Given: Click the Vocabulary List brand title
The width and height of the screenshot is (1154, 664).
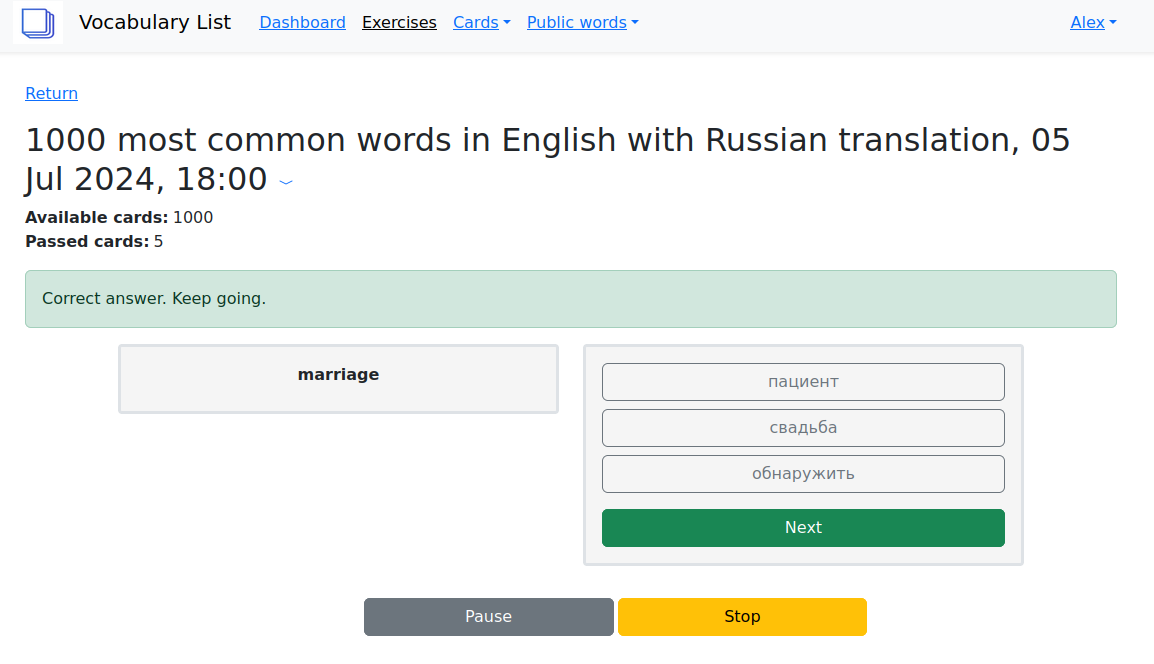Looking at the screenshot, I should tap(155, 22).
